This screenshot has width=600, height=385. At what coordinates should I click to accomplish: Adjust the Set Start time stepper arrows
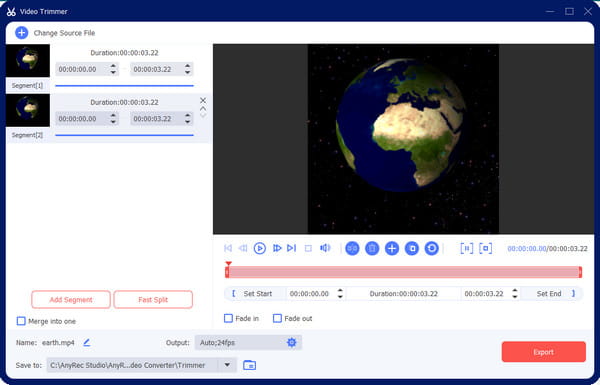pos(340,294)
